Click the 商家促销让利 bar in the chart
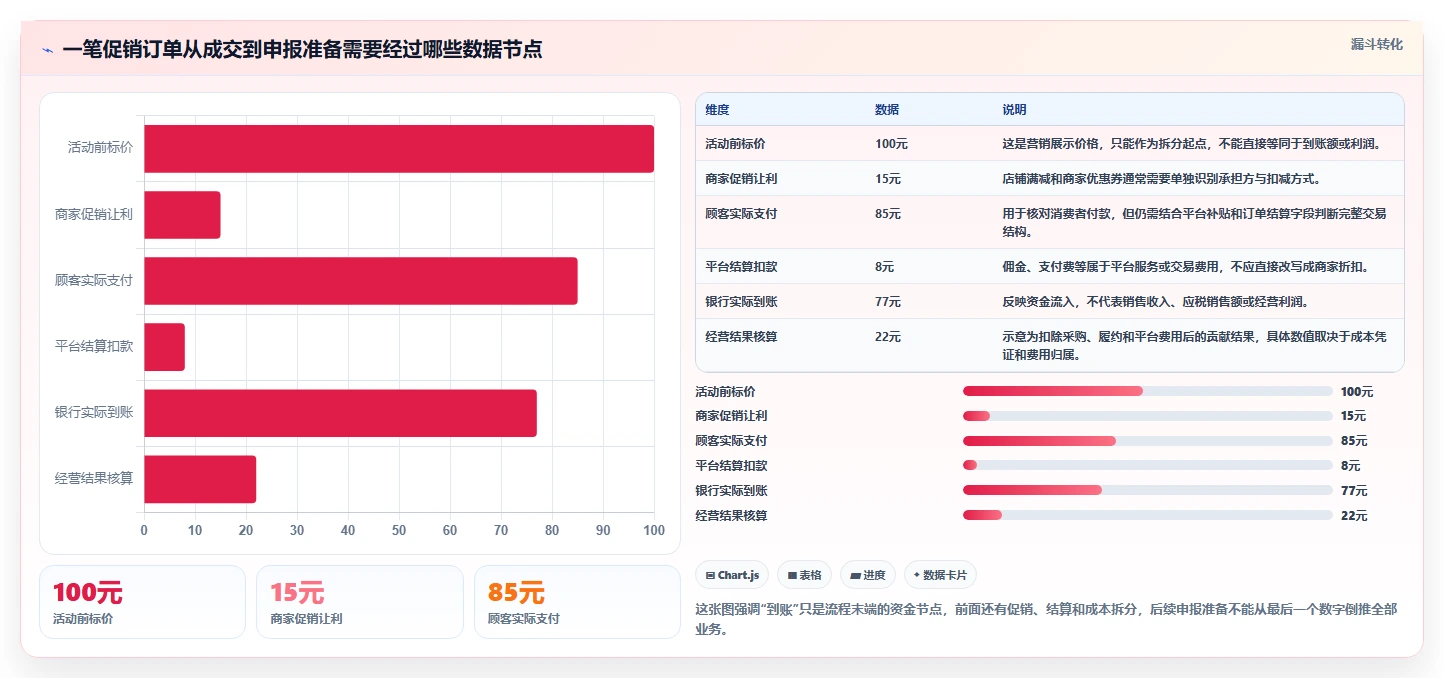1444x678 pixels. [182, 214]
